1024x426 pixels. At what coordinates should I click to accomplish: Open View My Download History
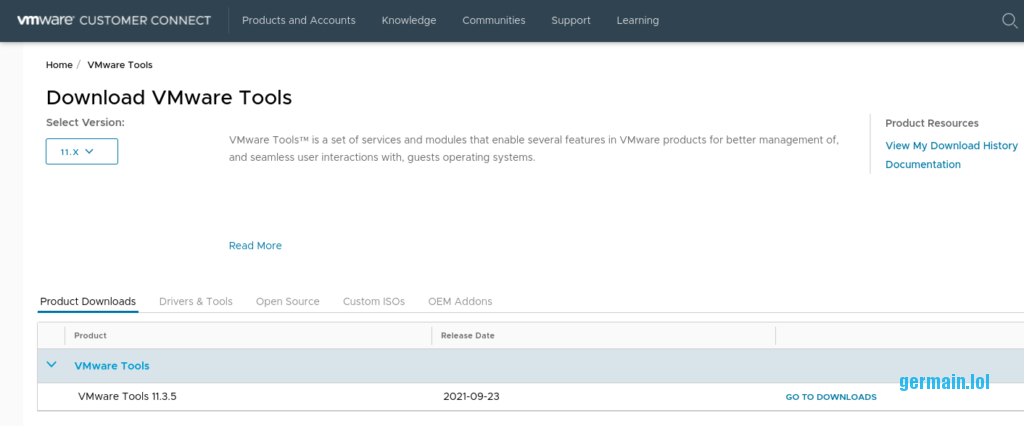pyautogui.click(x=951, y=146)
